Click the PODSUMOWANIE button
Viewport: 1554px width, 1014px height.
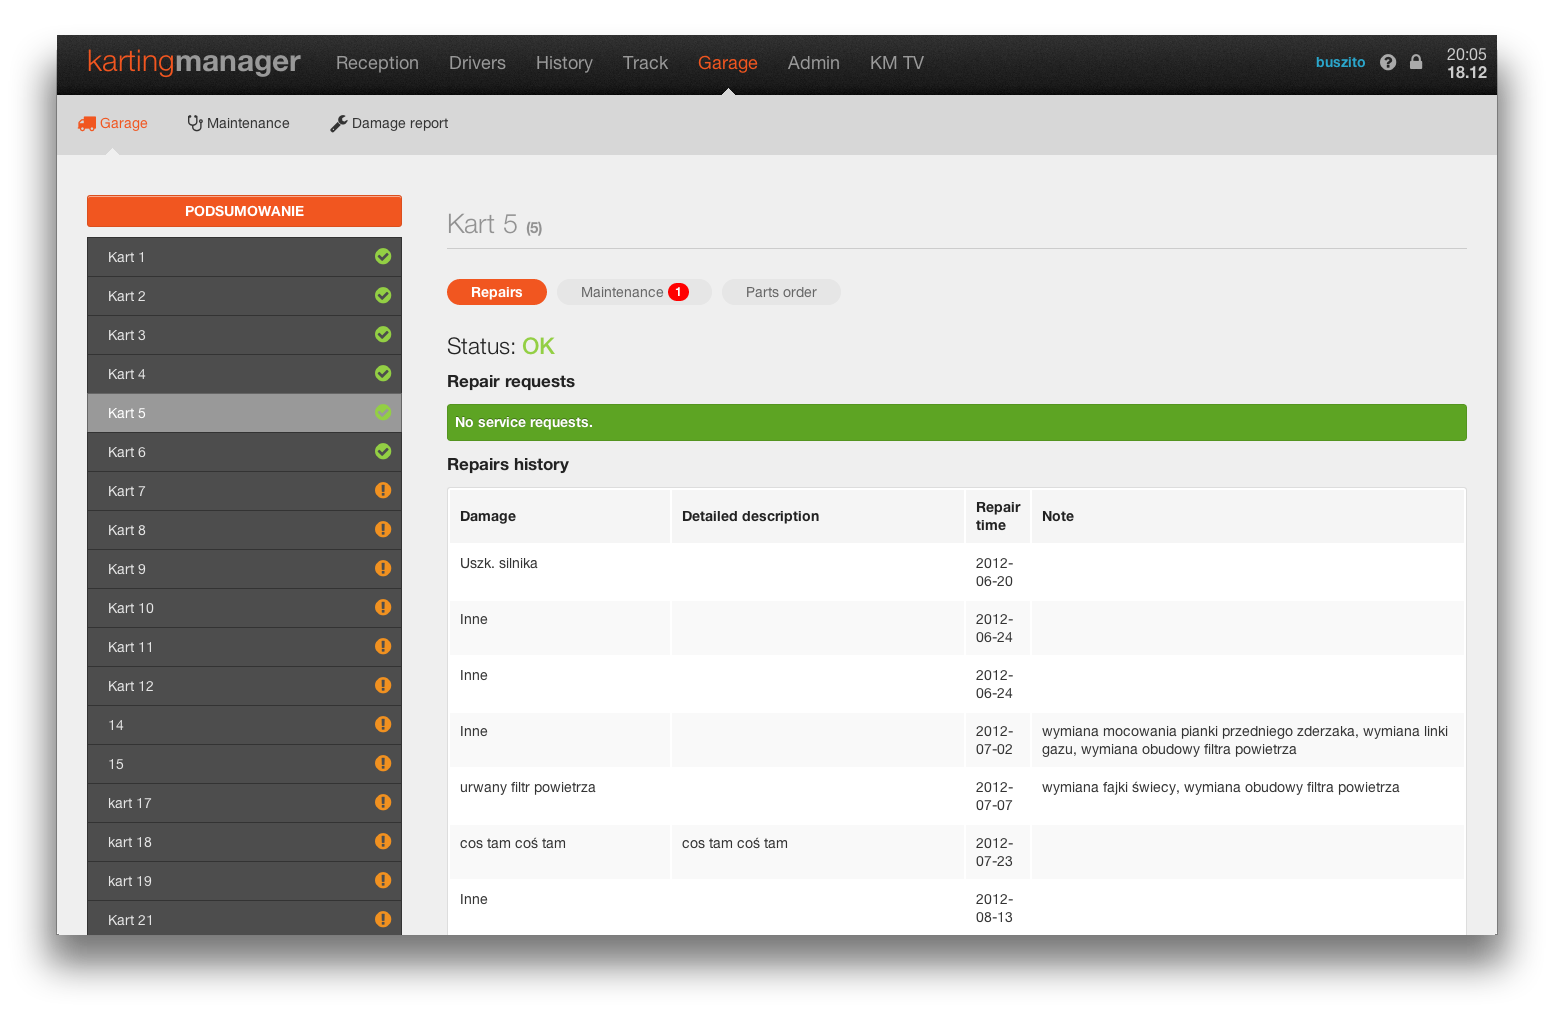[x=244, y=211]
